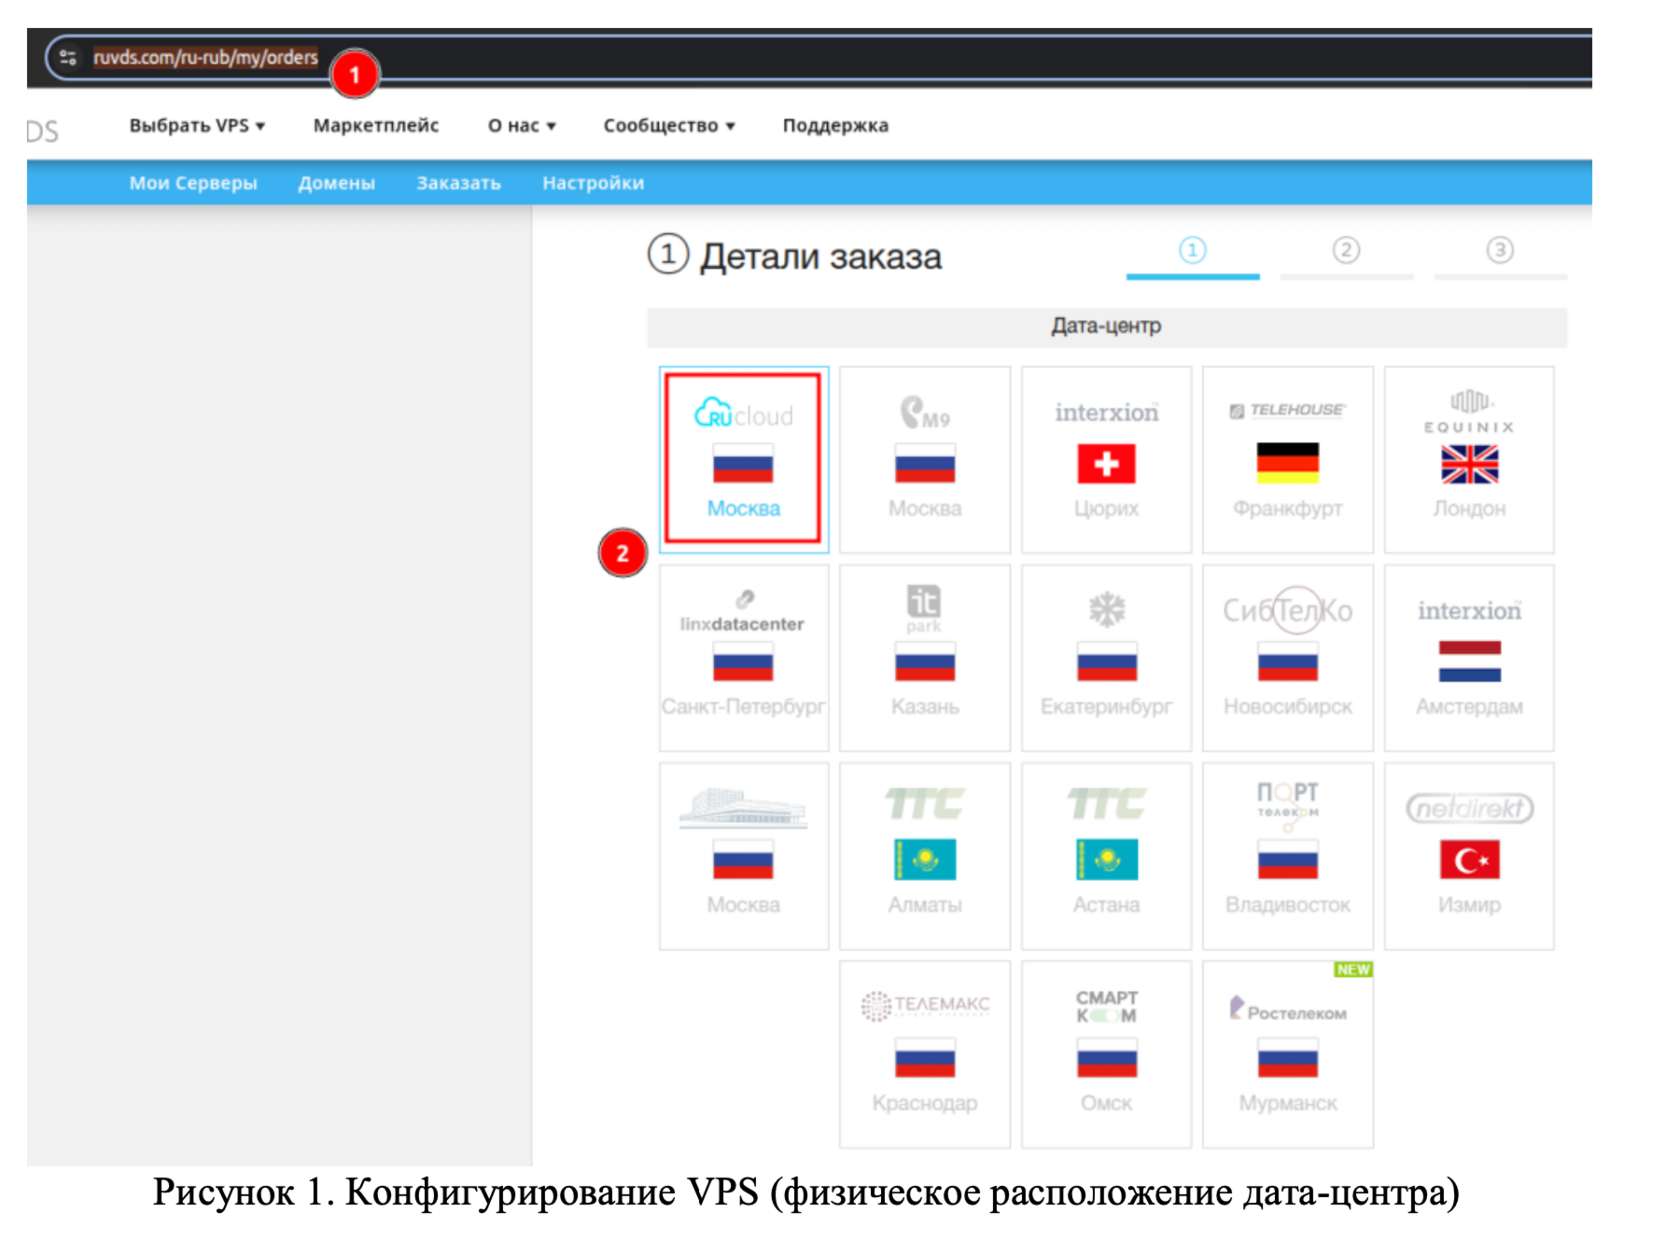Switch to the Домены section
The height and width of the screenshot is (1241, 1680).
pos(336,183)
